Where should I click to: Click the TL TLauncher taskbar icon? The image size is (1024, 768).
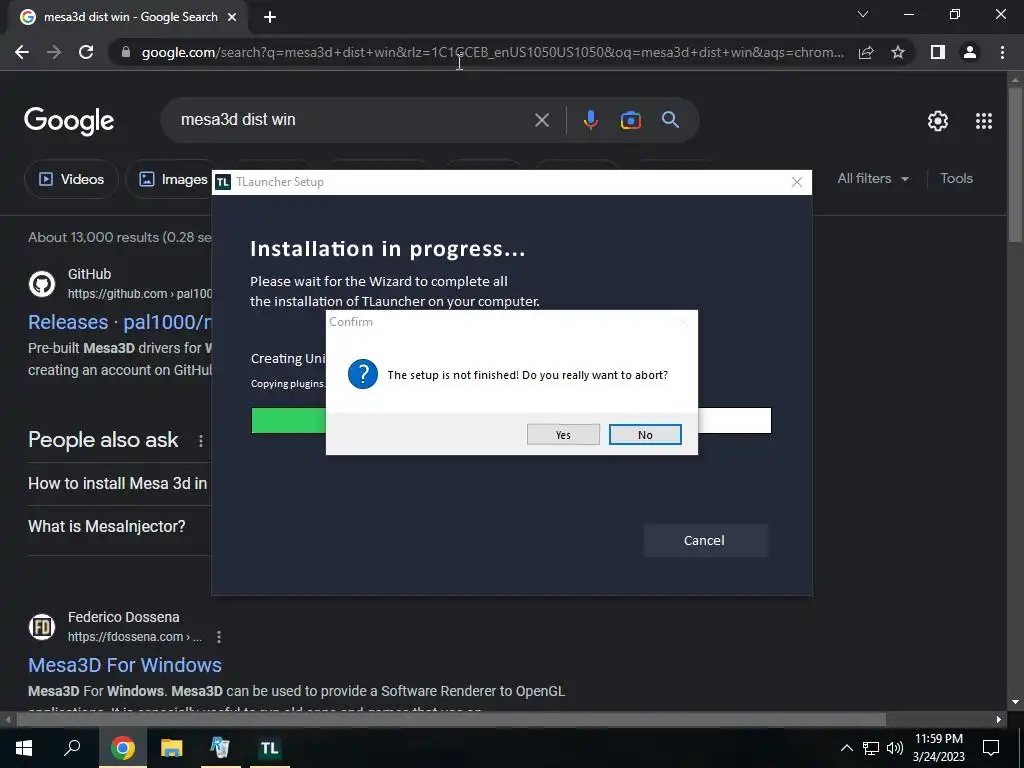coord(270,748)
